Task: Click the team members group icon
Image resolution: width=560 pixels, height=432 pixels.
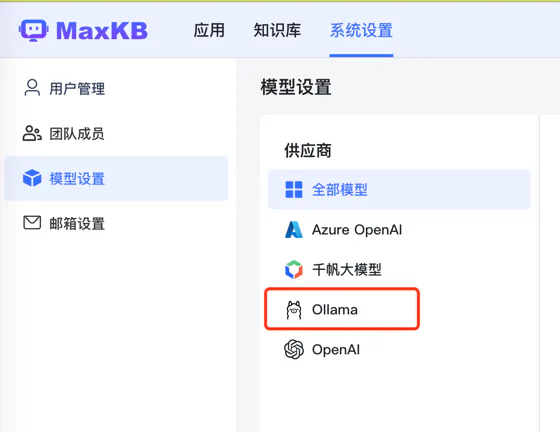Action: [32, 134]
